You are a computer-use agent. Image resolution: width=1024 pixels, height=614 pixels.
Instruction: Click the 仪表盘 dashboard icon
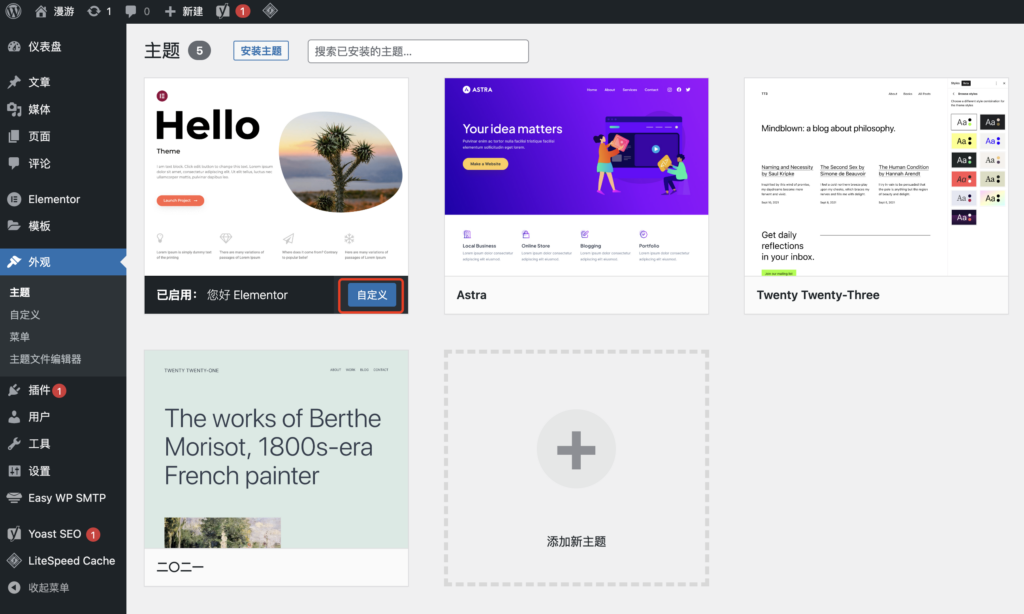[x=14, y=46]
